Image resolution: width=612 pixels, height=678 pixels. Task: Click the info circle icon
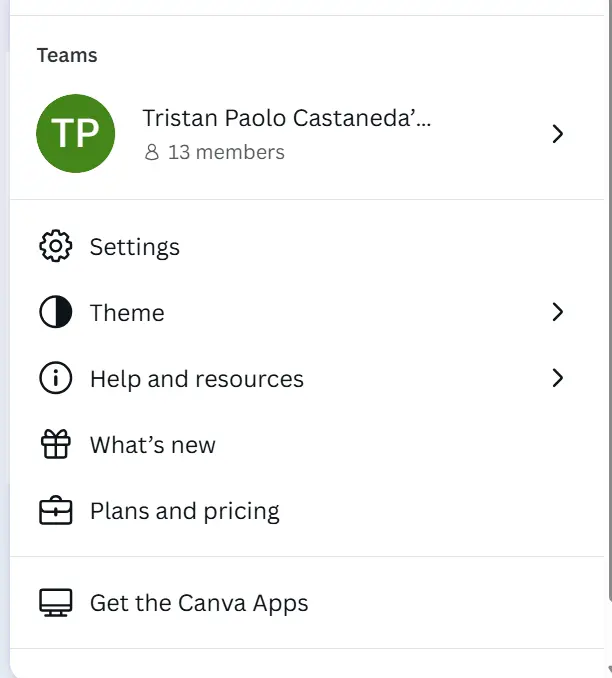tap(56, 378)
